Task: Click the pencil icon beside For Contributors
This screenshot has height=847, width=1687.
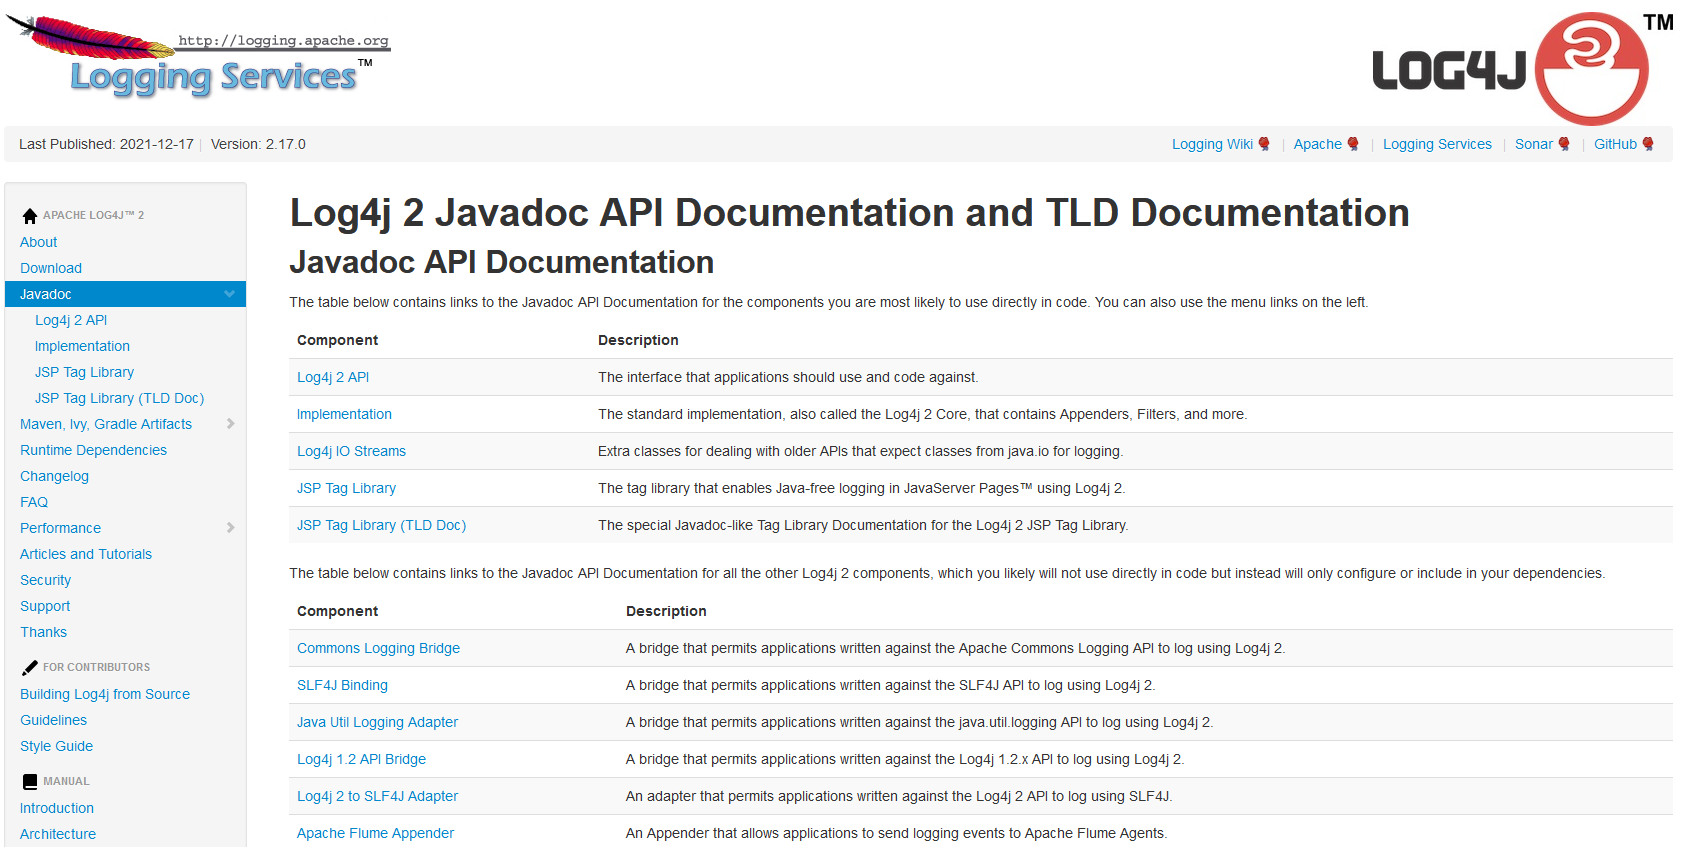Action: tap(30, 668)
